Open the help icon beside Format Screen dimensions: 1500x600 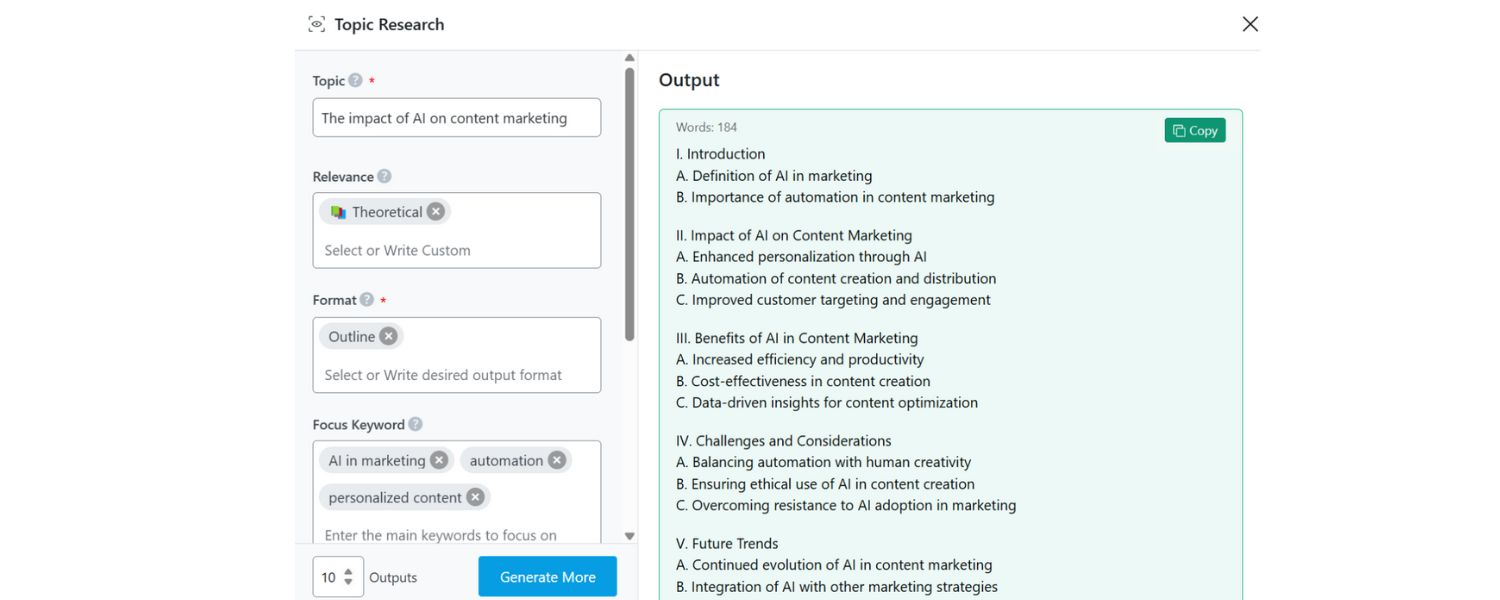367,299
